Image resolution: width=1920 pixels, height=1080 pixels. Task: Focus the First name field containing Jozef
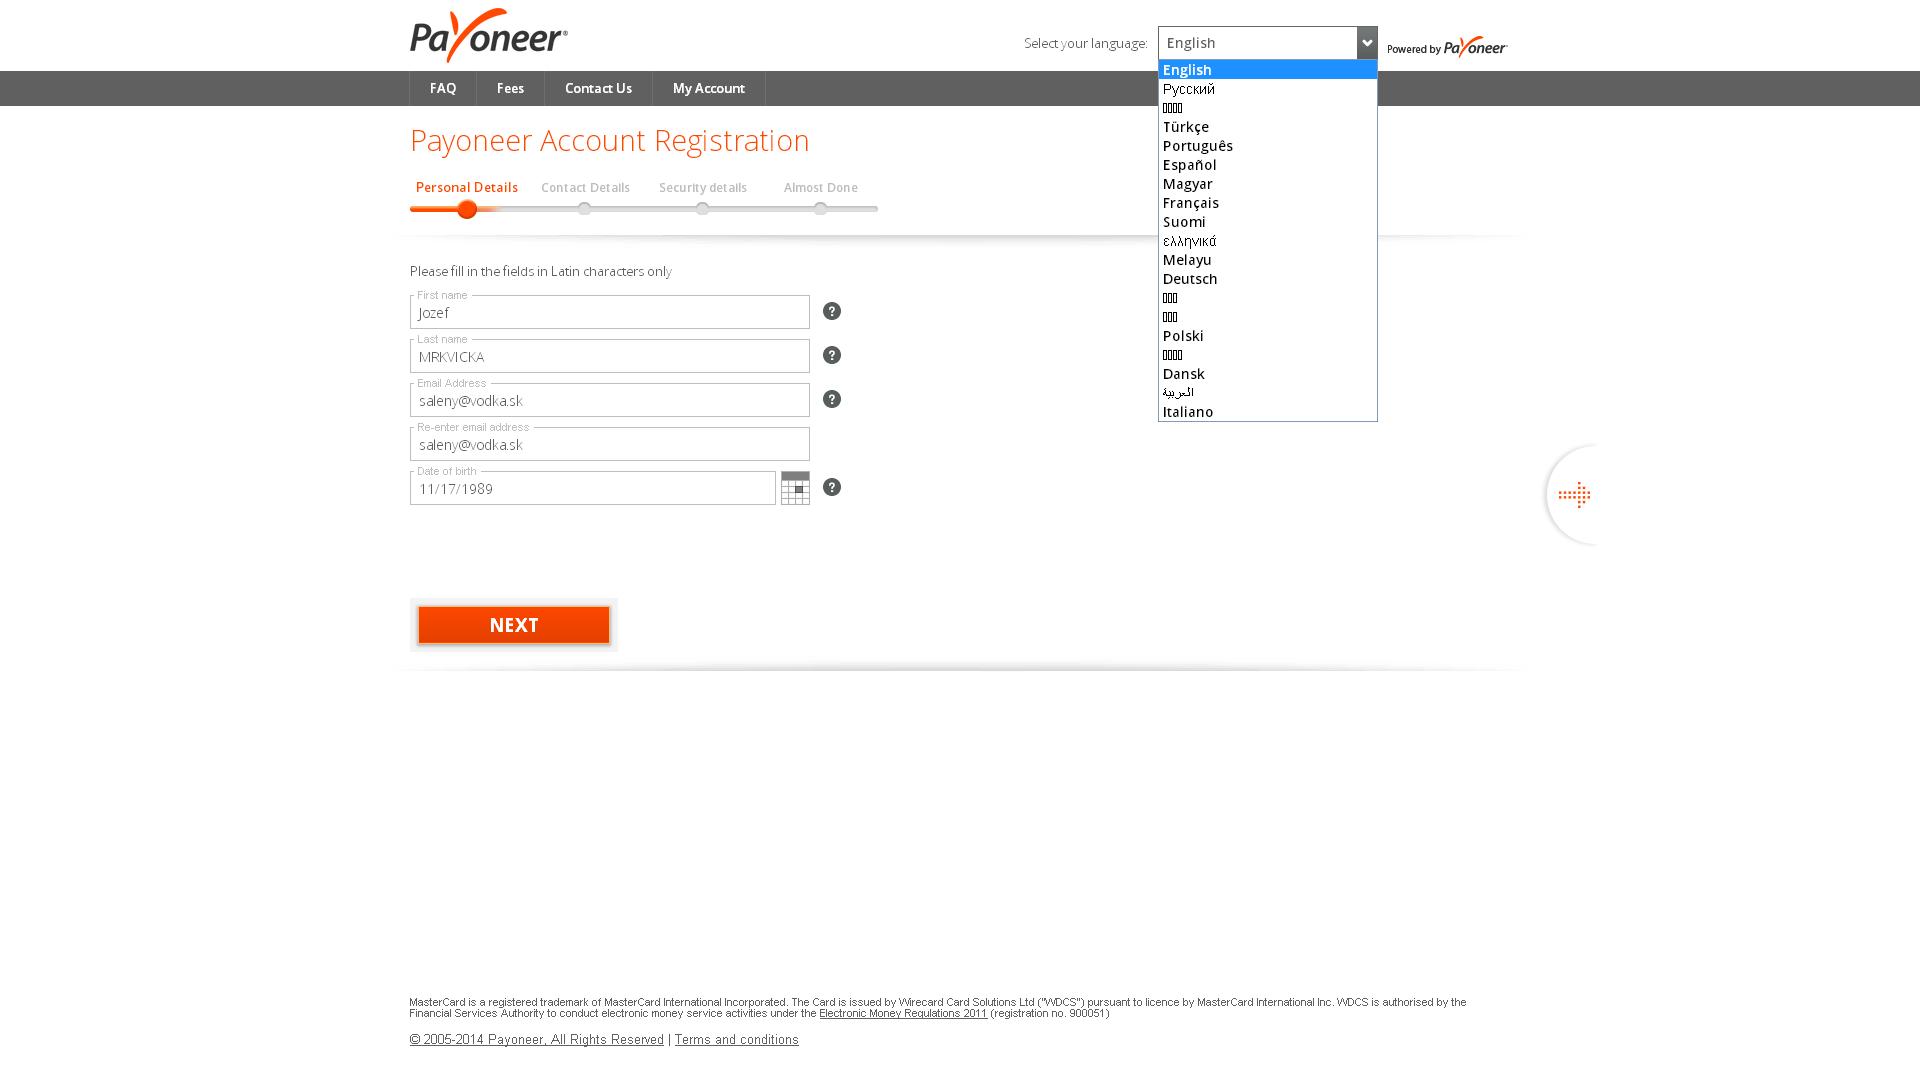(610, 312)
